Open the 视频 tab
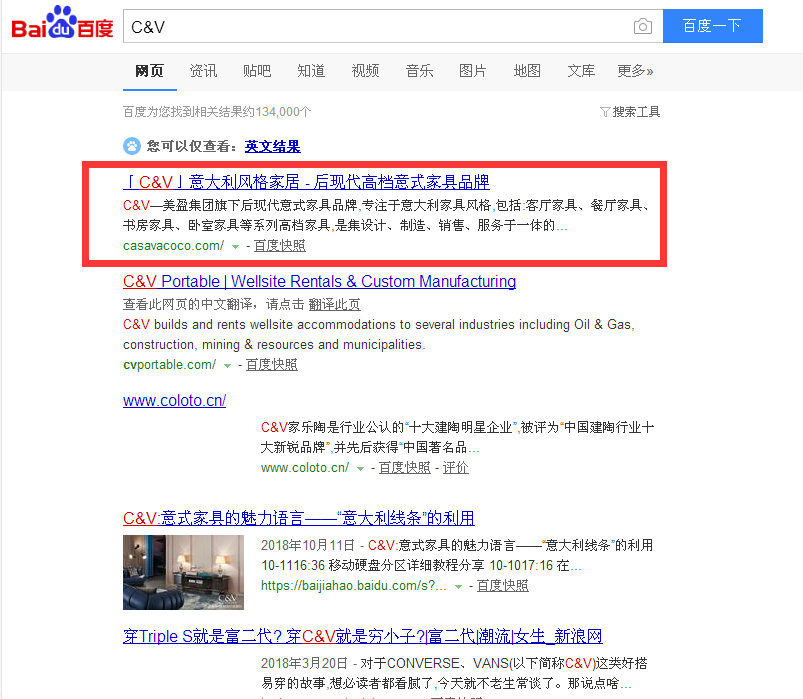 [x=365, y=71]
